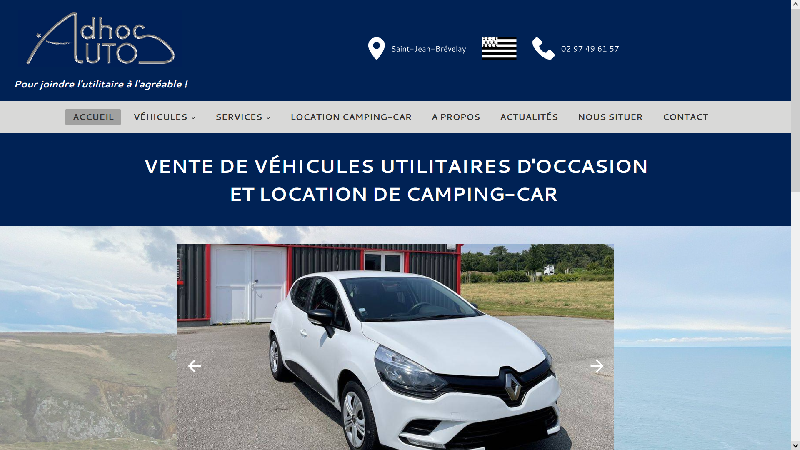This screenshot has width=800, height=450.
Task: Advance carousel with right arrow
Action: tap(596, 366)
